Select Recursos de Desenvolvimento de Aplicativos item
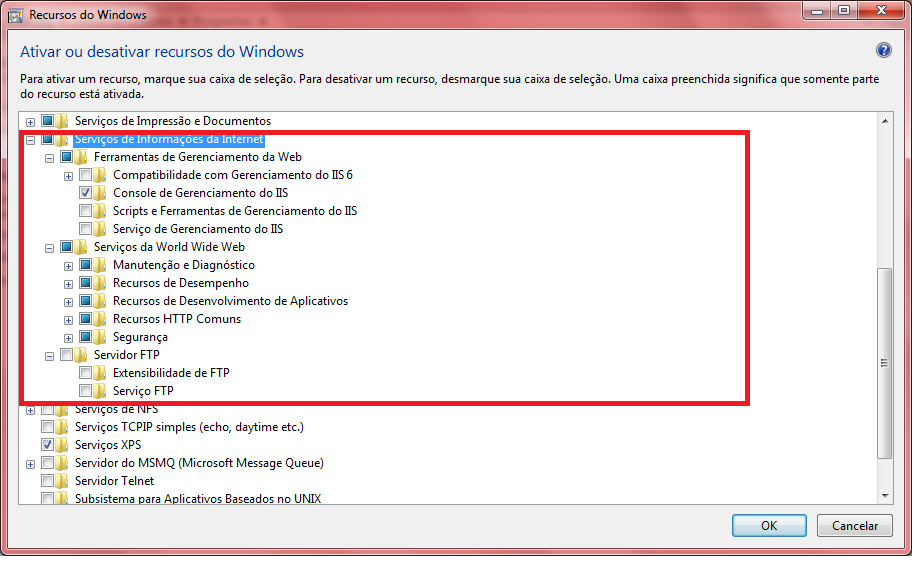The image size is (916, 567). coord(230,301)
